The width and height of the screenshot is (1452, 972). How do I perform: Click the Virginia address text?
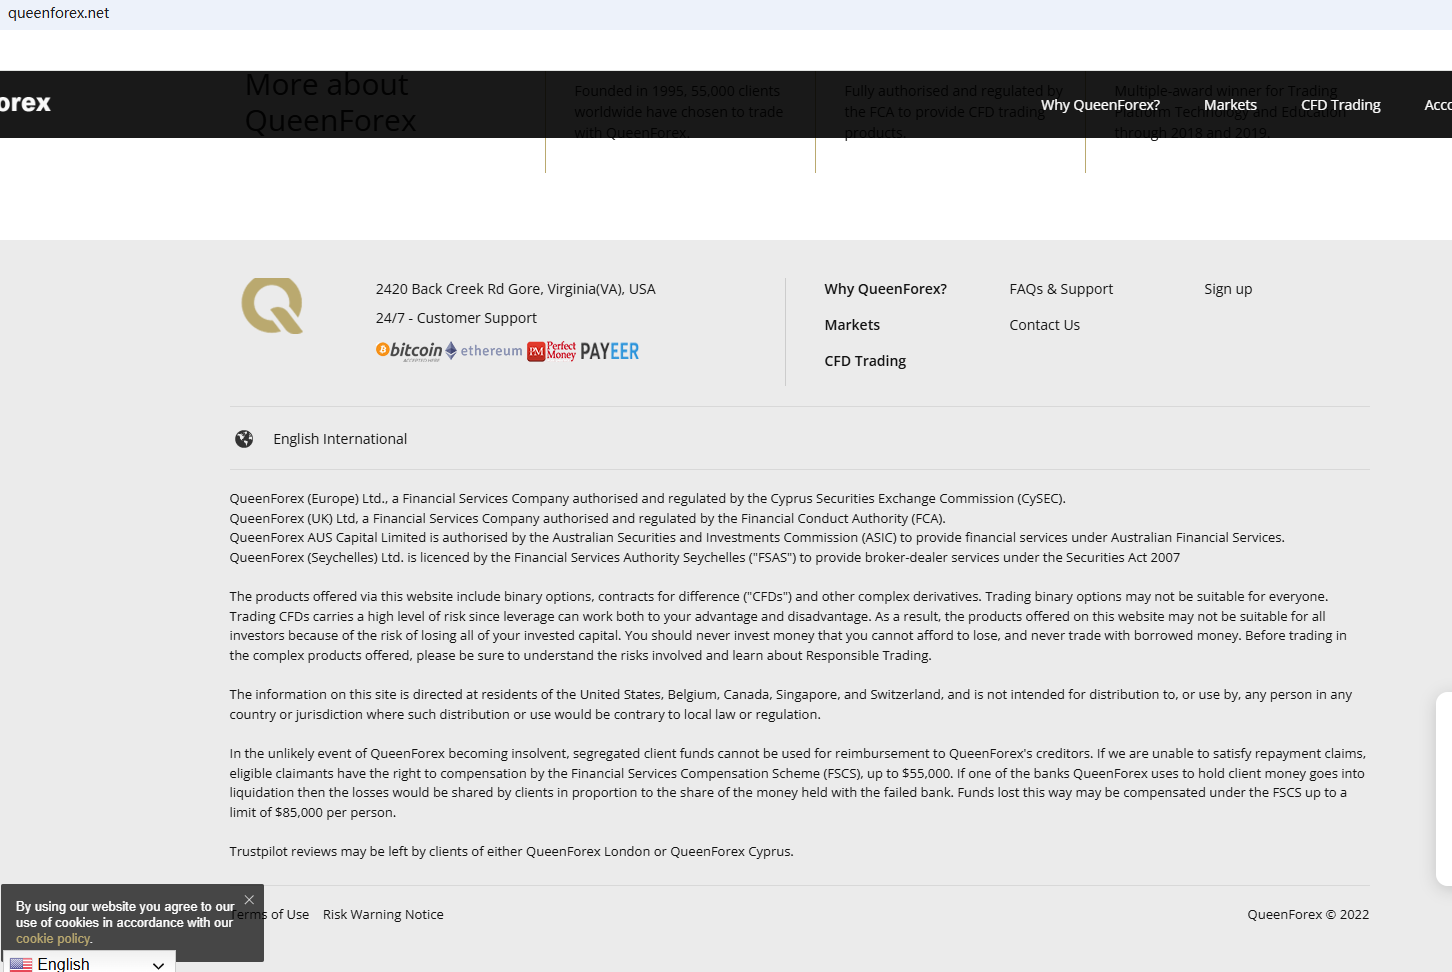point(516,289)
